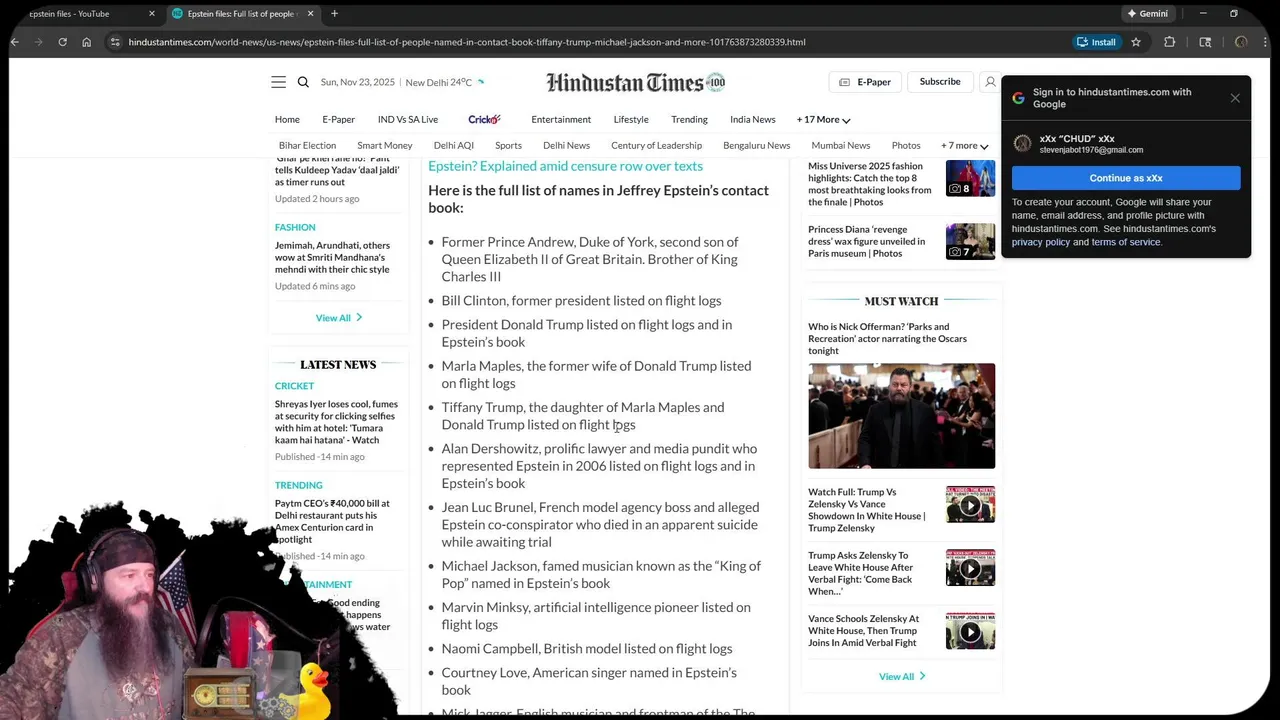Open Shreyas Iyer loses cool article

pyautogui.click(x=336, y=422)
